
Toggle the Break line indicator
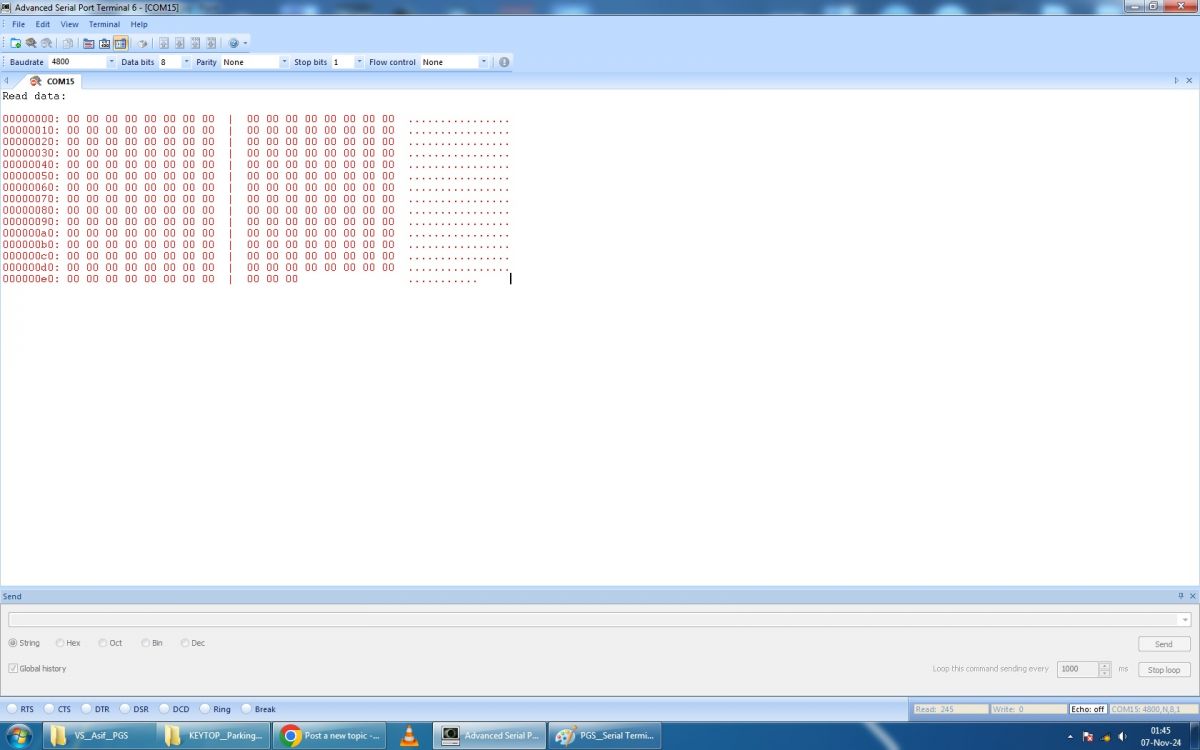tap(246, 709)
